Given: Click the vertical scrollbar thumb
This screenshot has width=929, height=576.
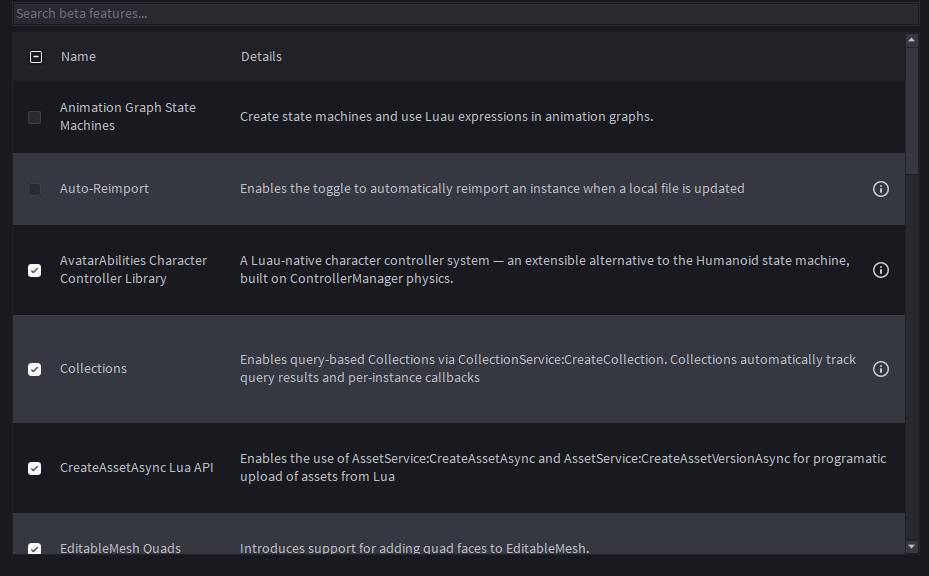Looking at the screenshot, I should click(911, 111).
